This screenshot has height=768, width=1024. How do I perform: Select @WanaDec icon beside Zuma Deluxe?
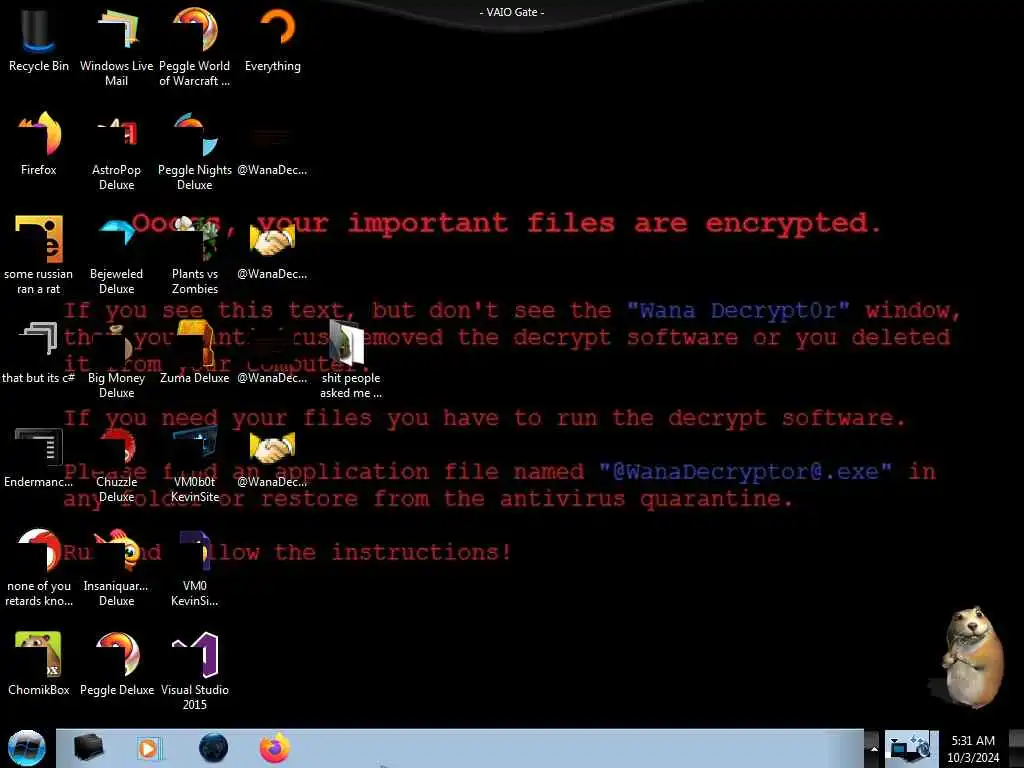pos(272,353)
